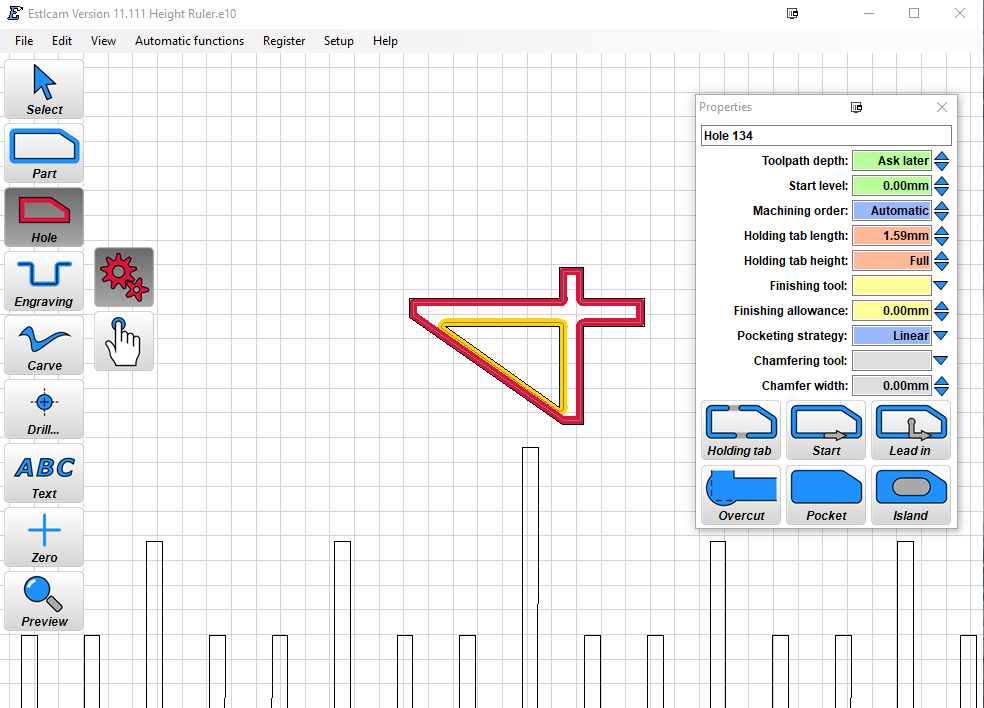
Task: Apply Overcut to the toolpath
Action: [741, 495]
